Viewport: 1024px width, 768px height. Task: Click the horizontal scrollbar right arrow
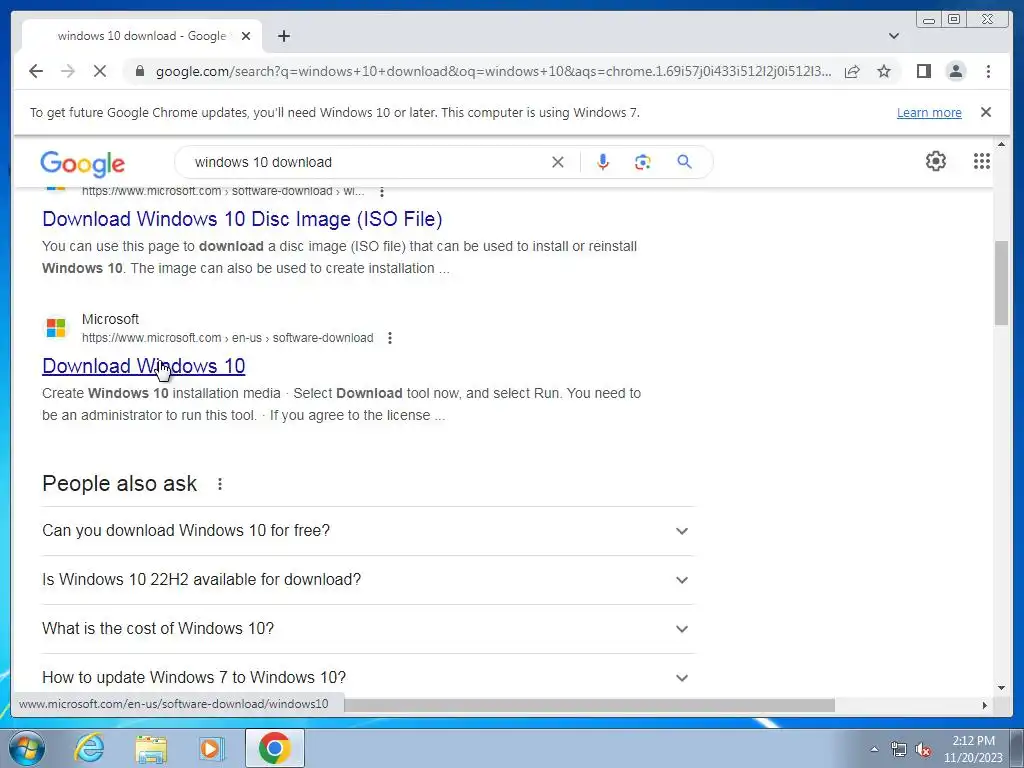tap(985, 705)
